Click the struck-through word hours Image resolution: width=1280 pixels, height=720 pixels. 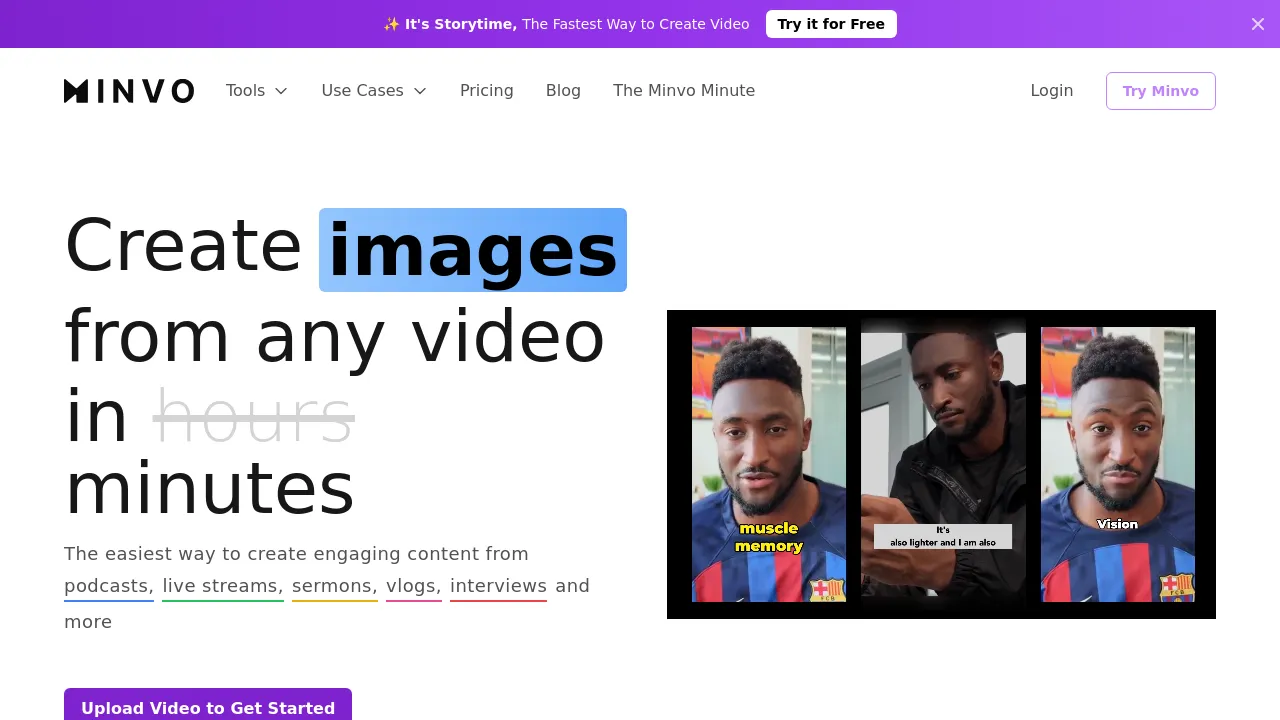pos(254,416)
